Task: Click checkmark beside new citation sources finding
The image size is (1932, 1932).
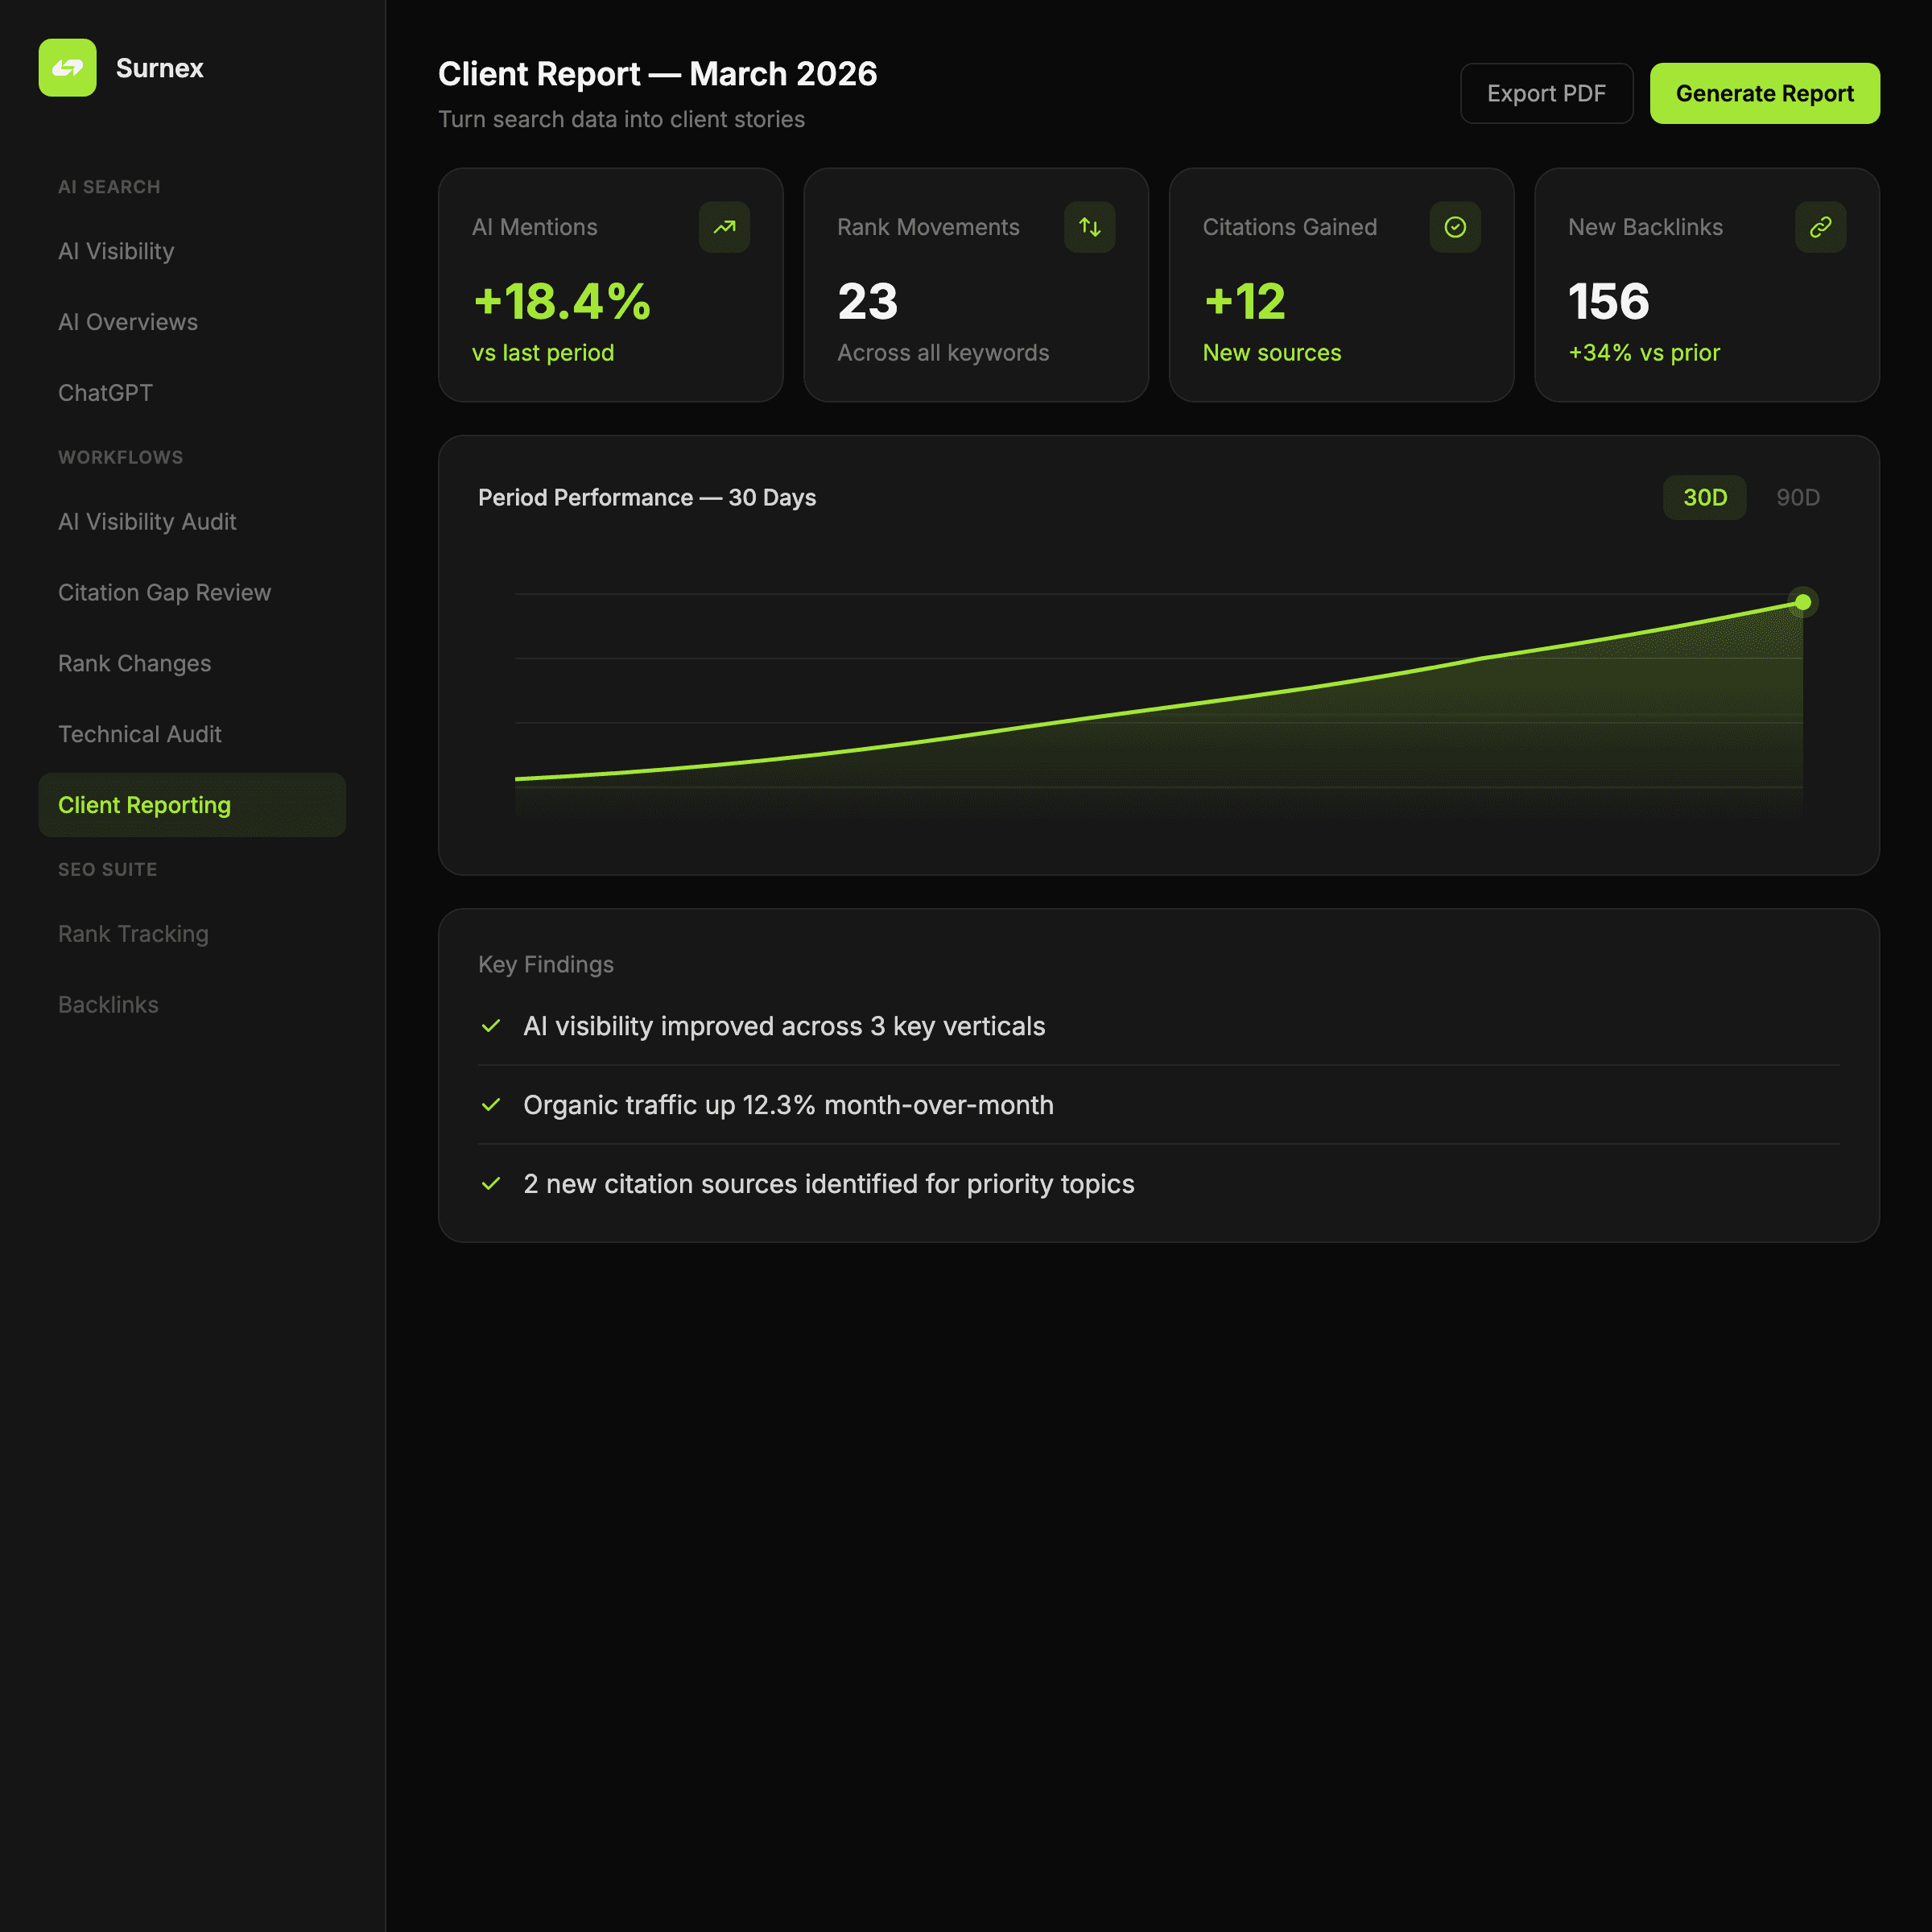Action: click(491, 1184)
